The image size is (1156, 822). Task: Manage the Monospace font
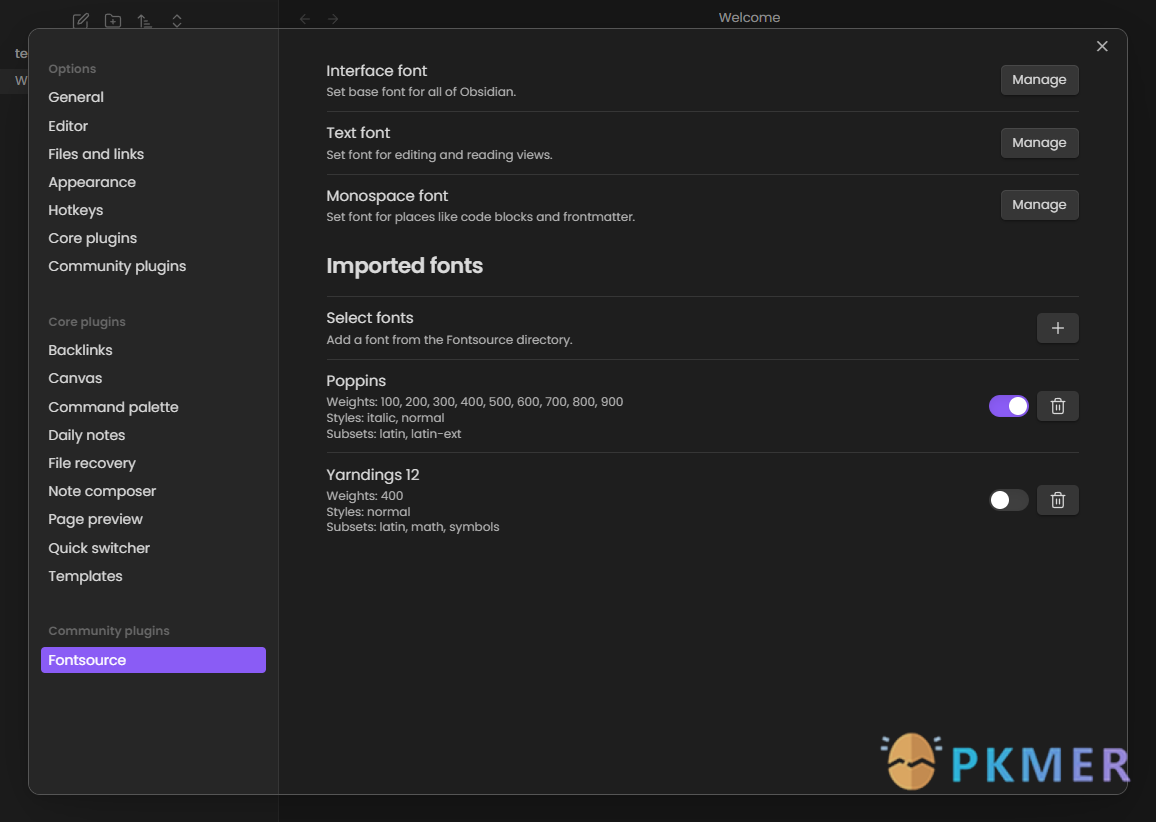(1040, 204)
